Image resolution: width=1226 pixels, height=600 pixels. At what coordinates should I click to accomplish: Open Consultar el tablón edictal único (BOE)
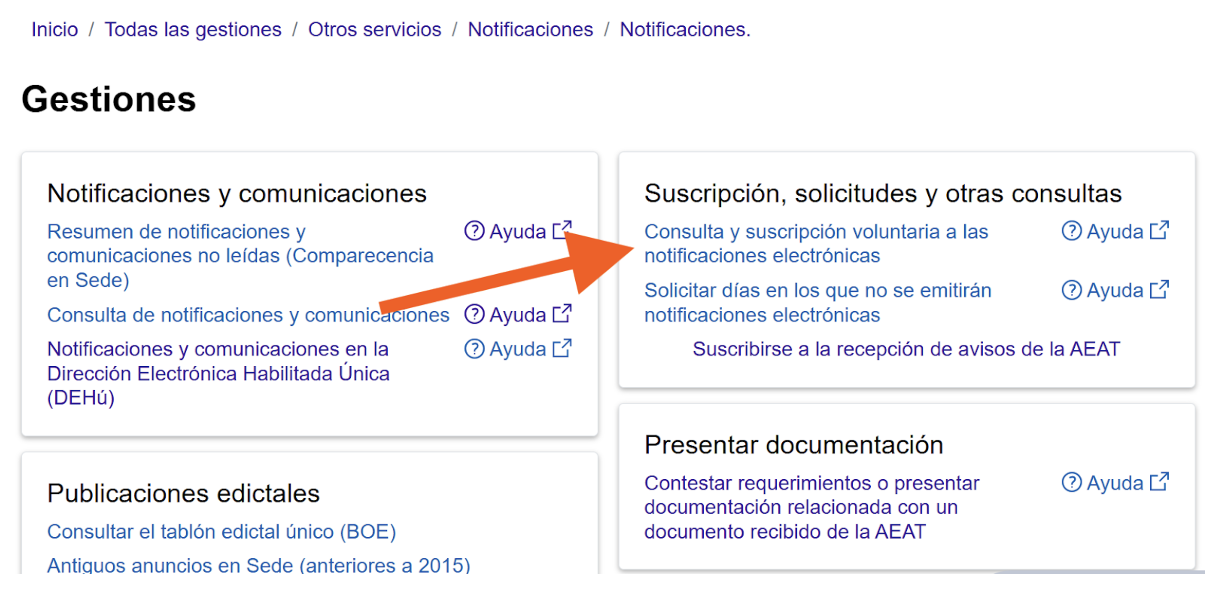tap(222, 532)
